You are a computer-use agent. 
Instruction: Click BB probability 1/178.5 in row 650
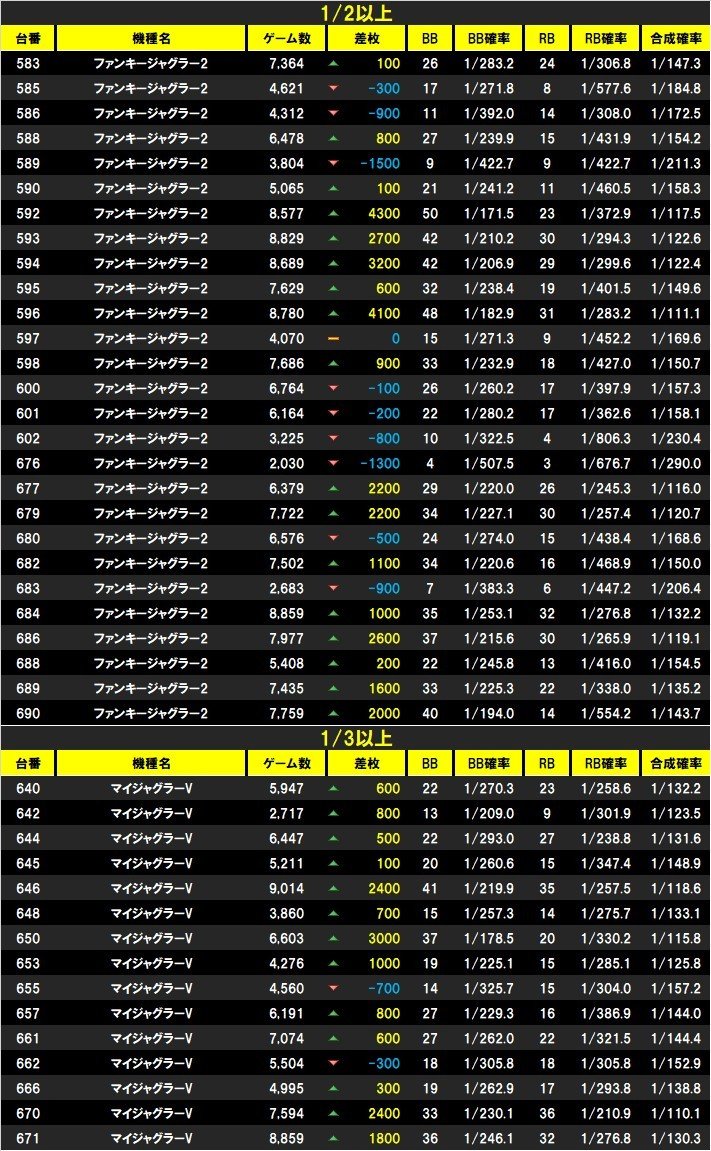pos(489,938)
